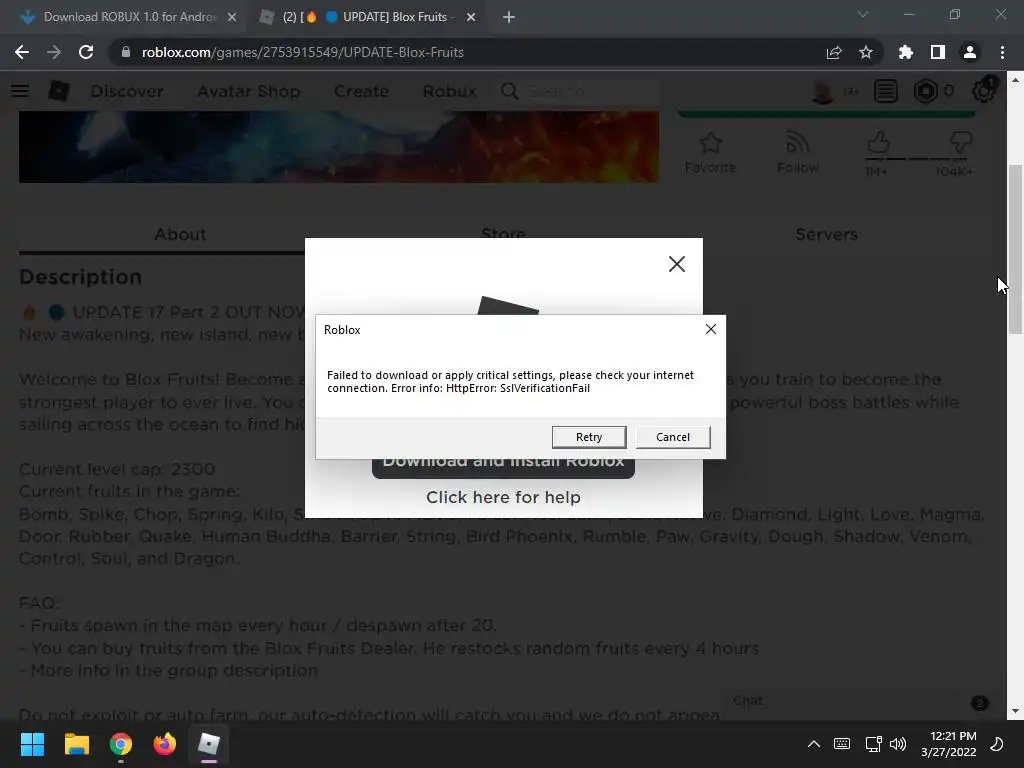Open the volume control tray icon
Viewport: 1024px width, 768px height.
(898, 744)
